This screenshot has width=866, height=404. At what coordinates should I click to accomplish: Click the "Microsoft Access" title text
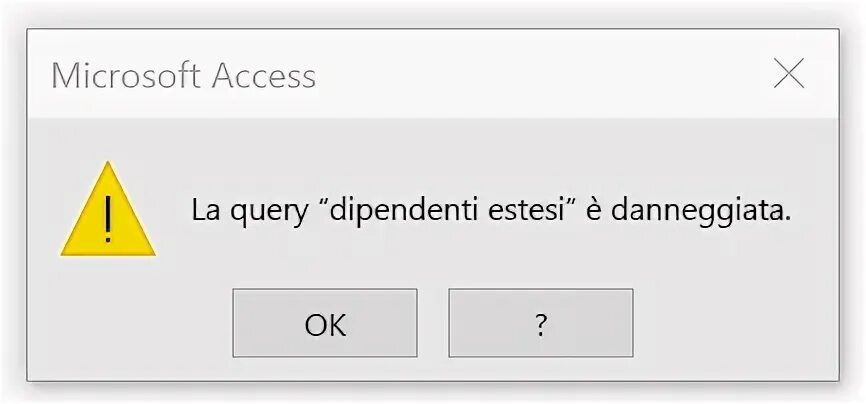point(183,76)
